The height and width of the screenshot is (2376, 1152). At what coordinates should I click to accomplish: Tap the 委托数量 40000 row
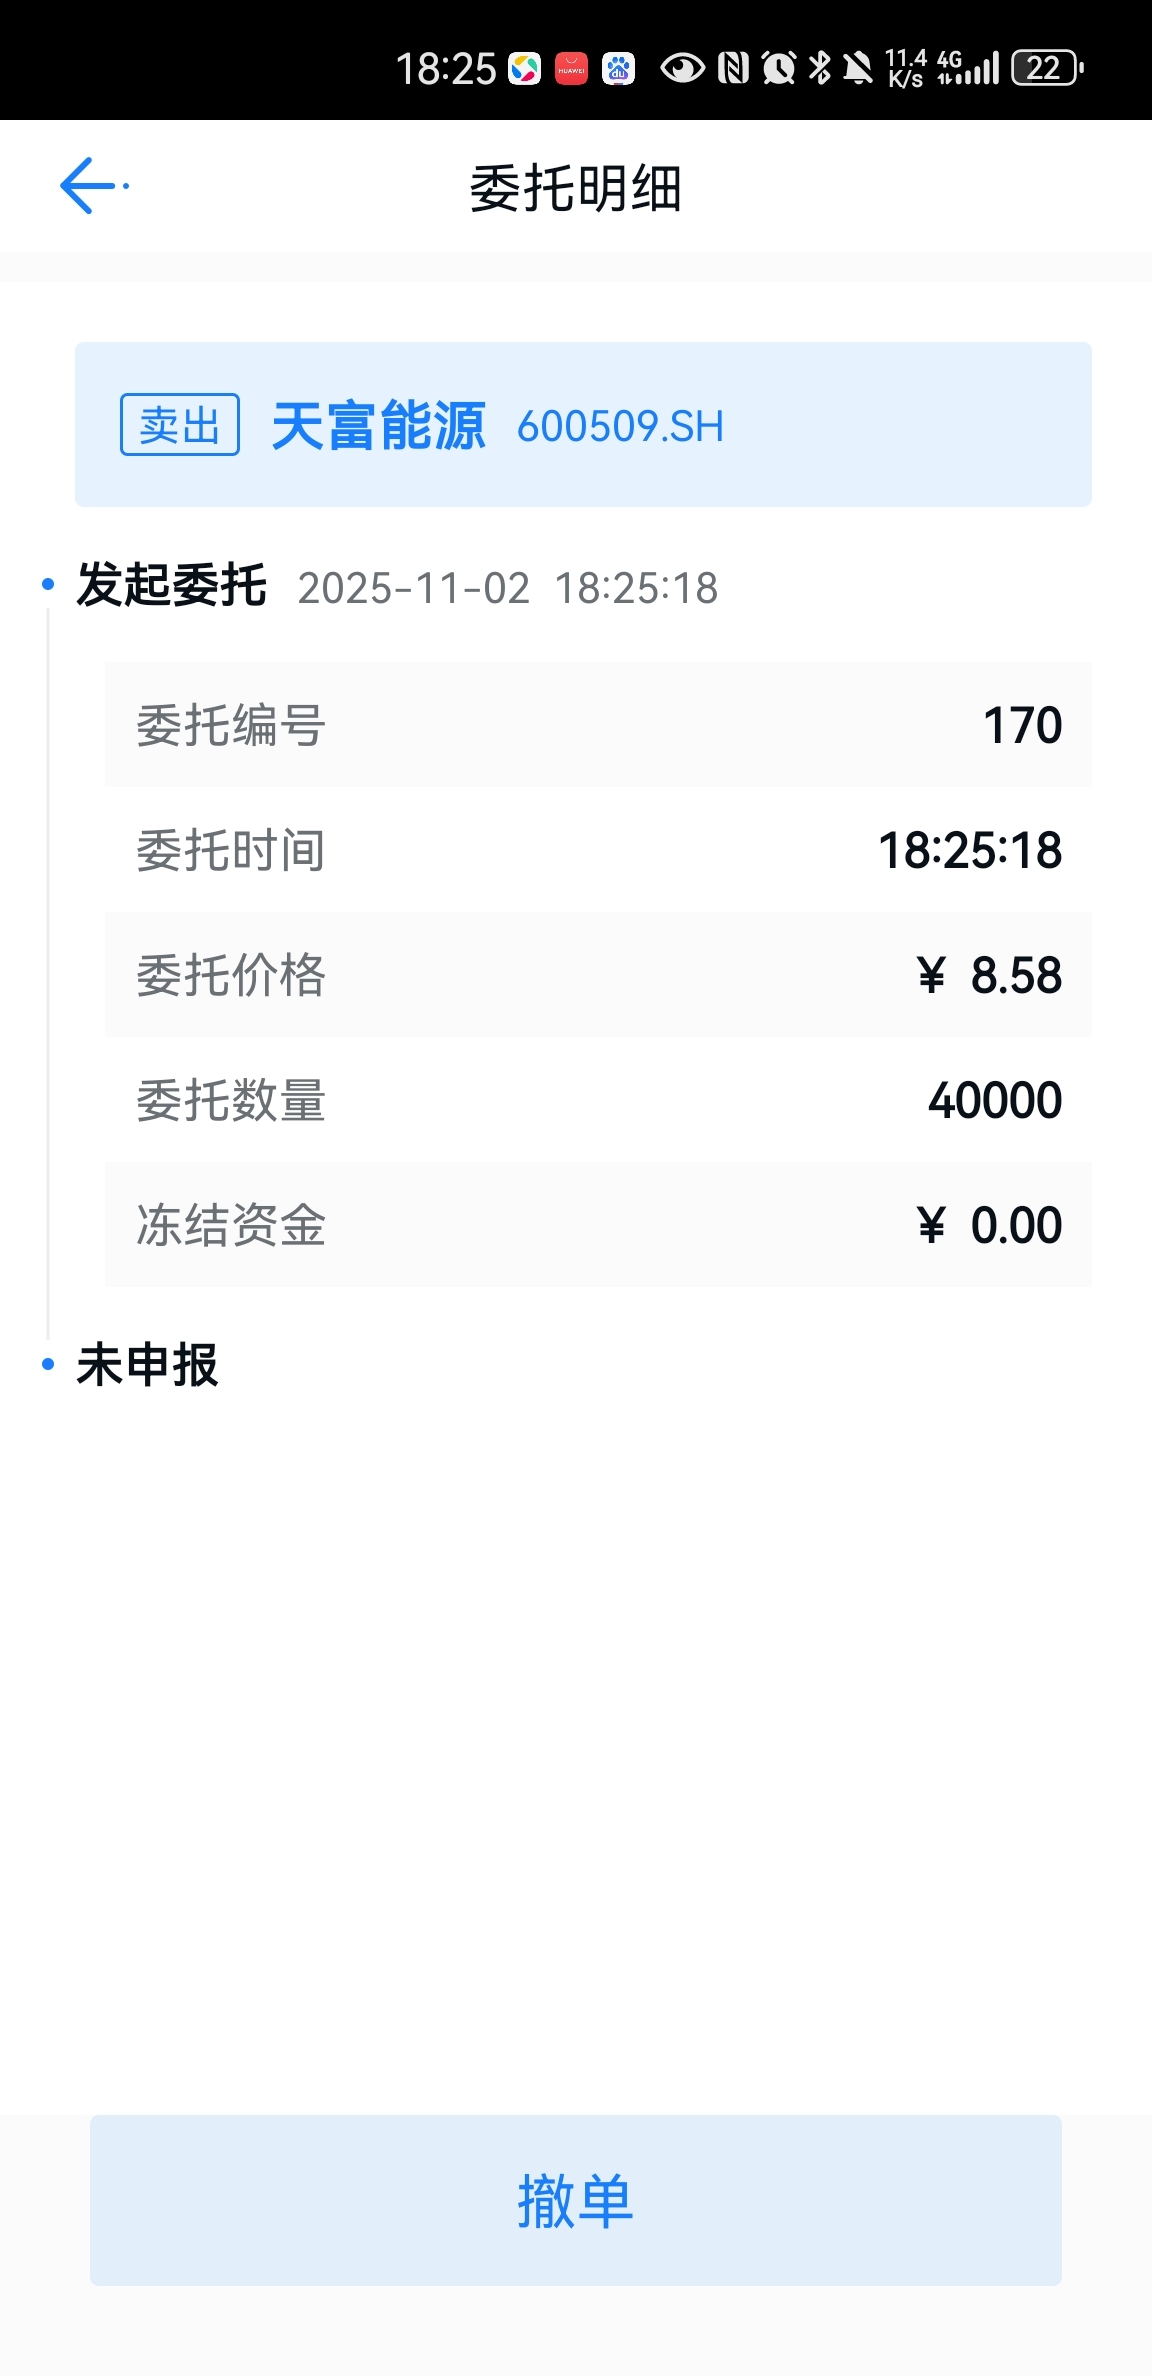click(598, 1099)
